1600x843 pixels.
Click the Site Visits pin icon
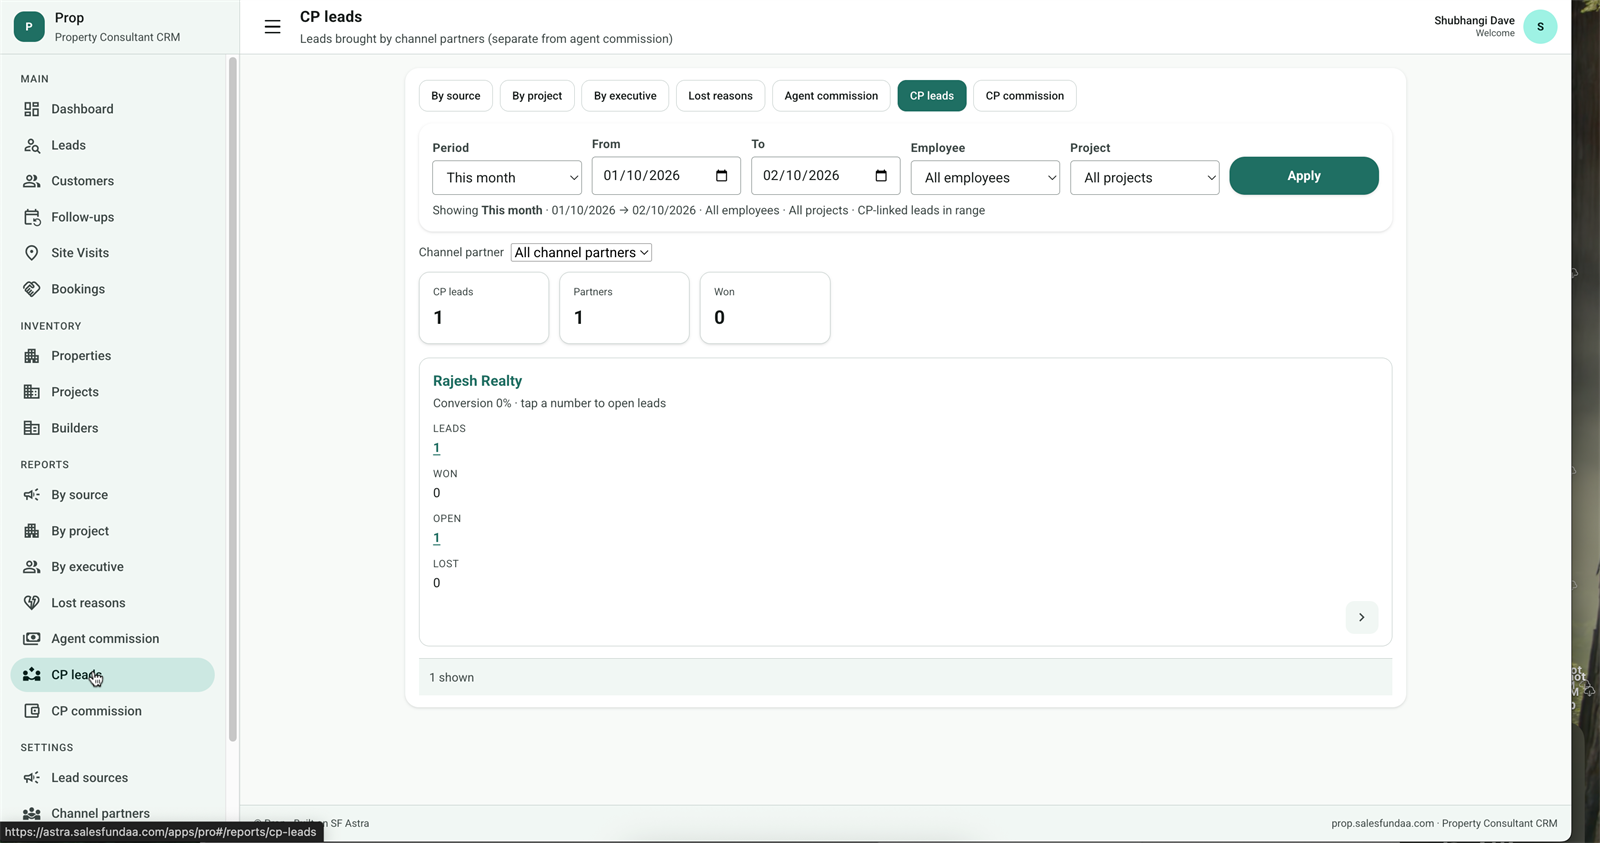coord(32,253)
